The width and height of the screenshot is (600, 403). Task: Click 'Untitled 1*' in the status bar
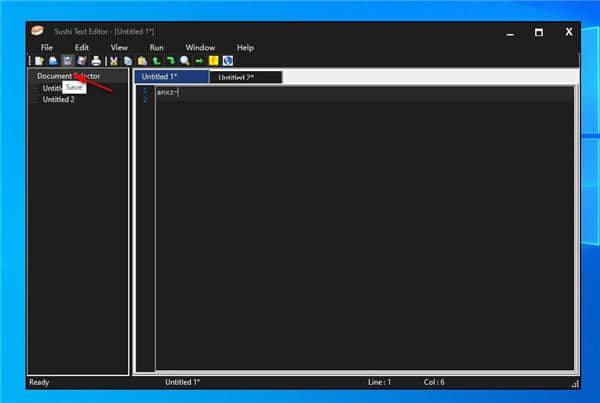pos(183,382)
